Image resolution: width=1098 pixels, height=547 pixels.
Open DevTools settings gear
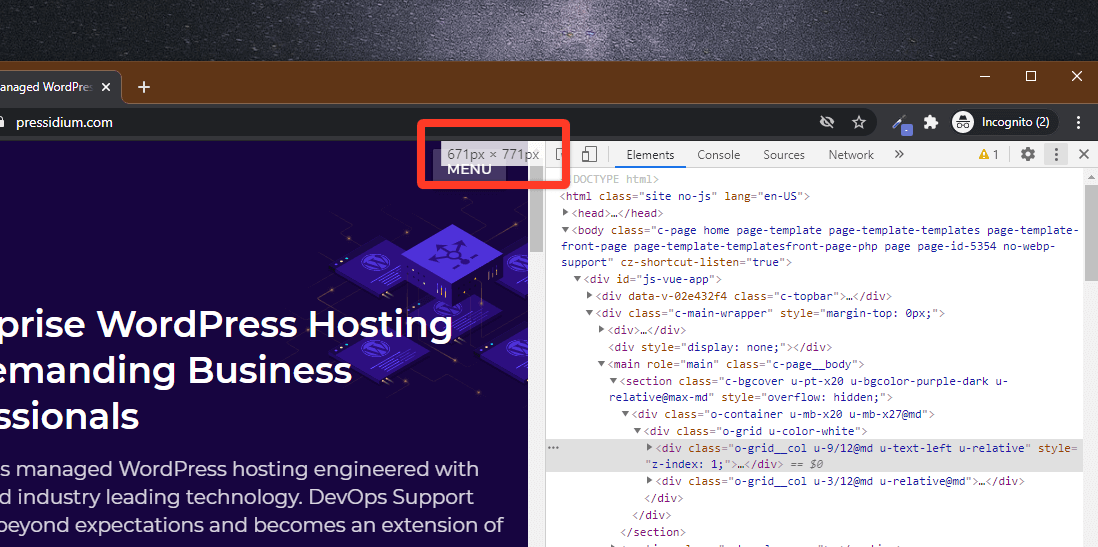[x=1027, y=155]
